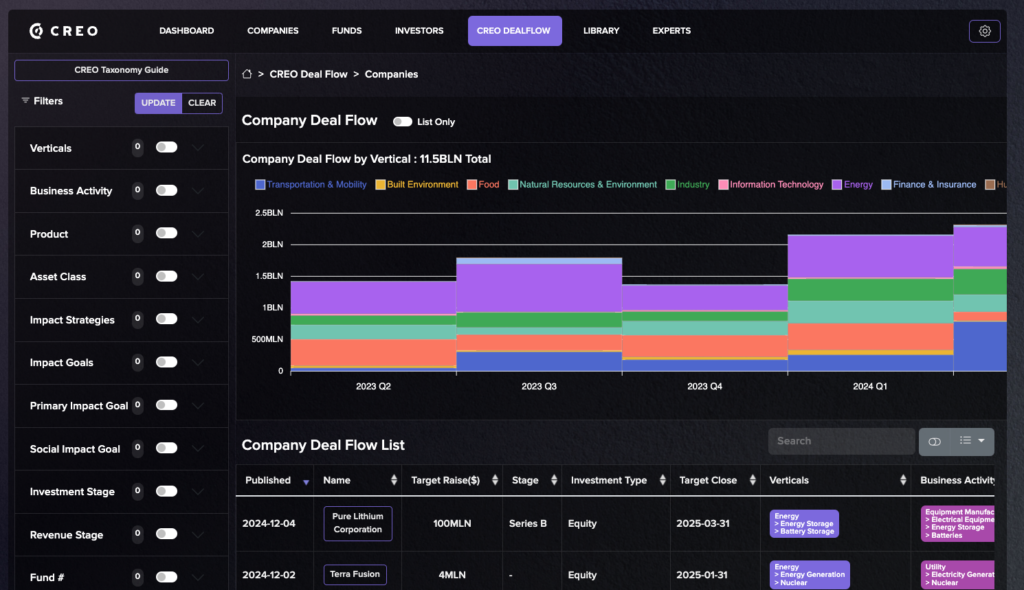
Task: Expand the Impact Strategies filter chevron
Action: coord(198,320)
